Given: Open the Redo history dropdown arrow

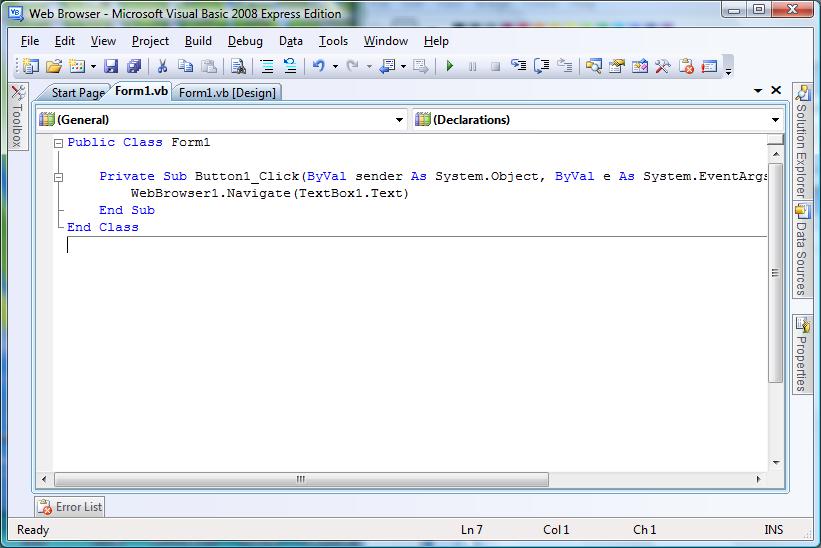Looking at the screenshot, I should pyautogui.click(x=369, y=66).
